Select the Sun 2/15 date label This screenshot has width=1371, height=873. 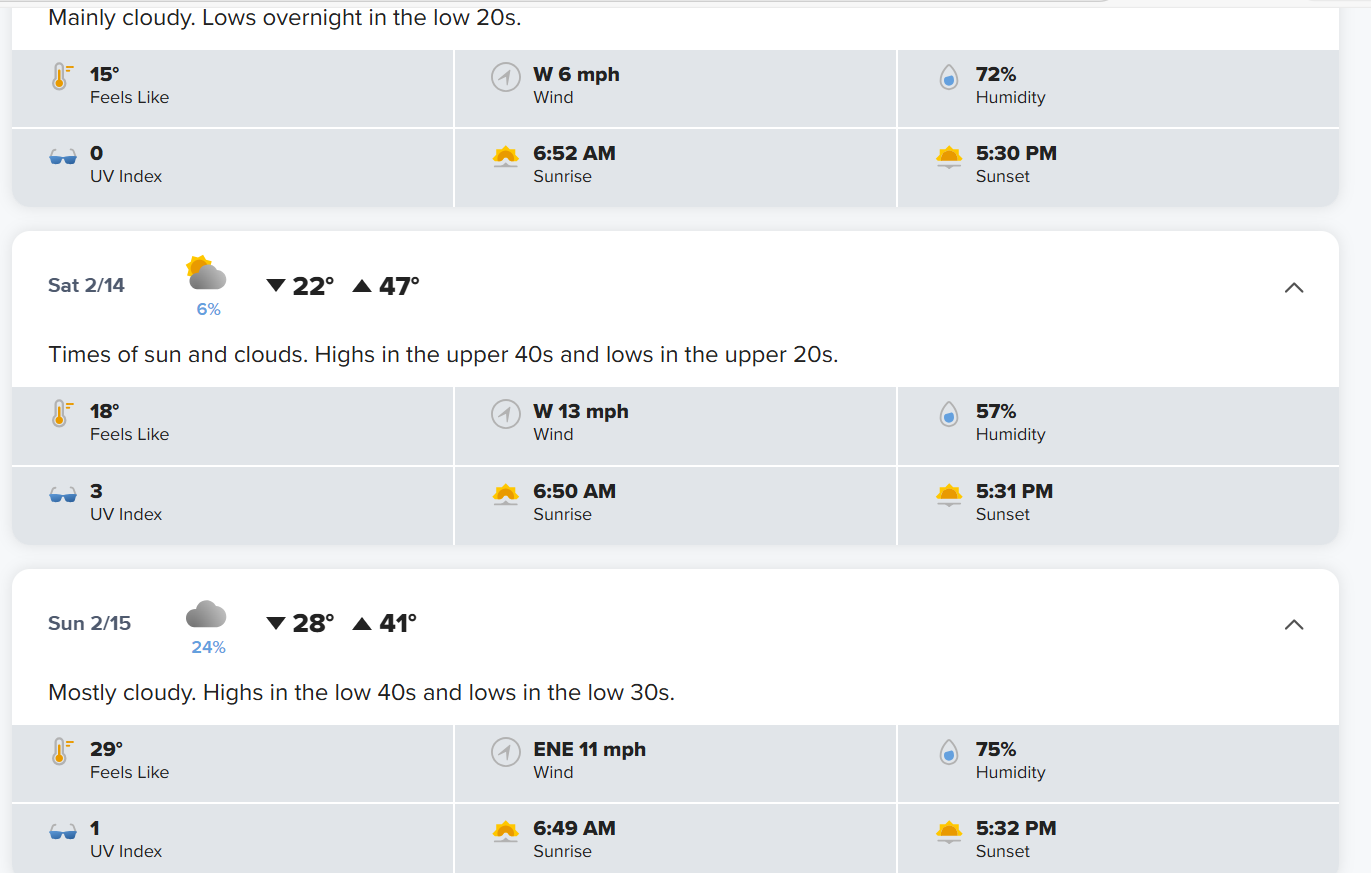(x=89, y=624)
